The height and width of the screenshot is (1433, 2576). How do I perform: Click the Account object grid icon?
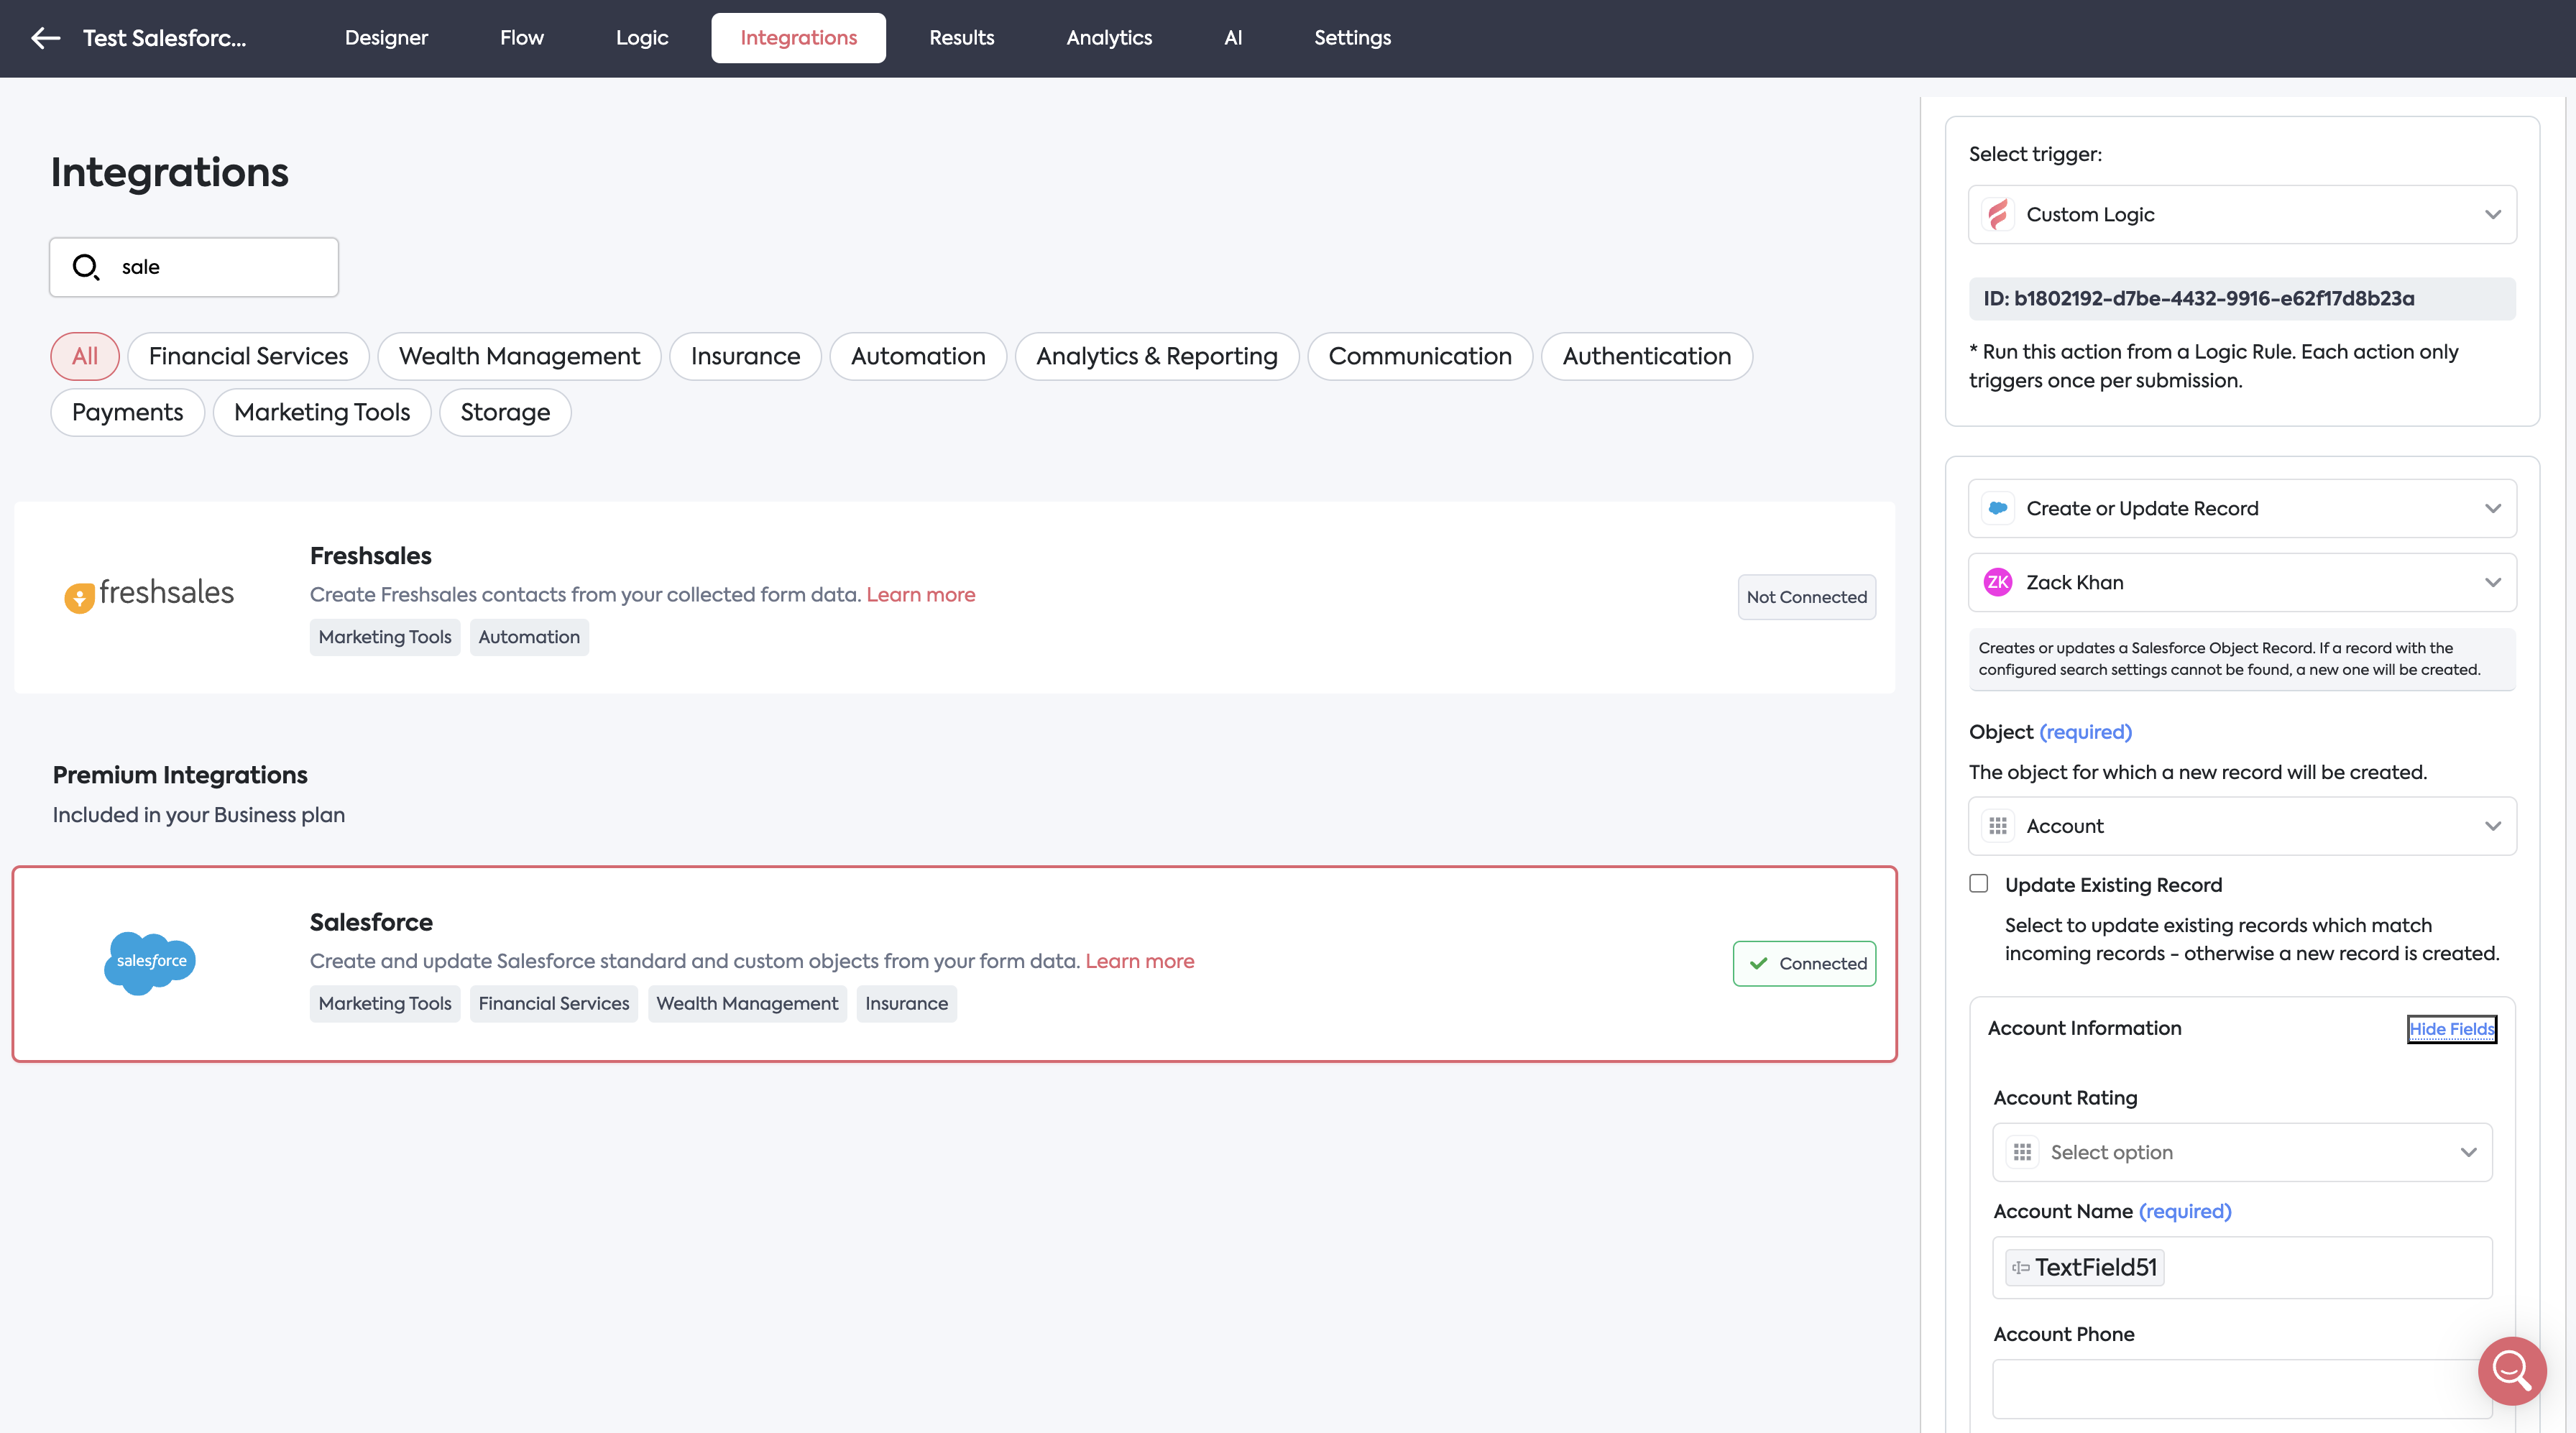(x=1998, y=826)
